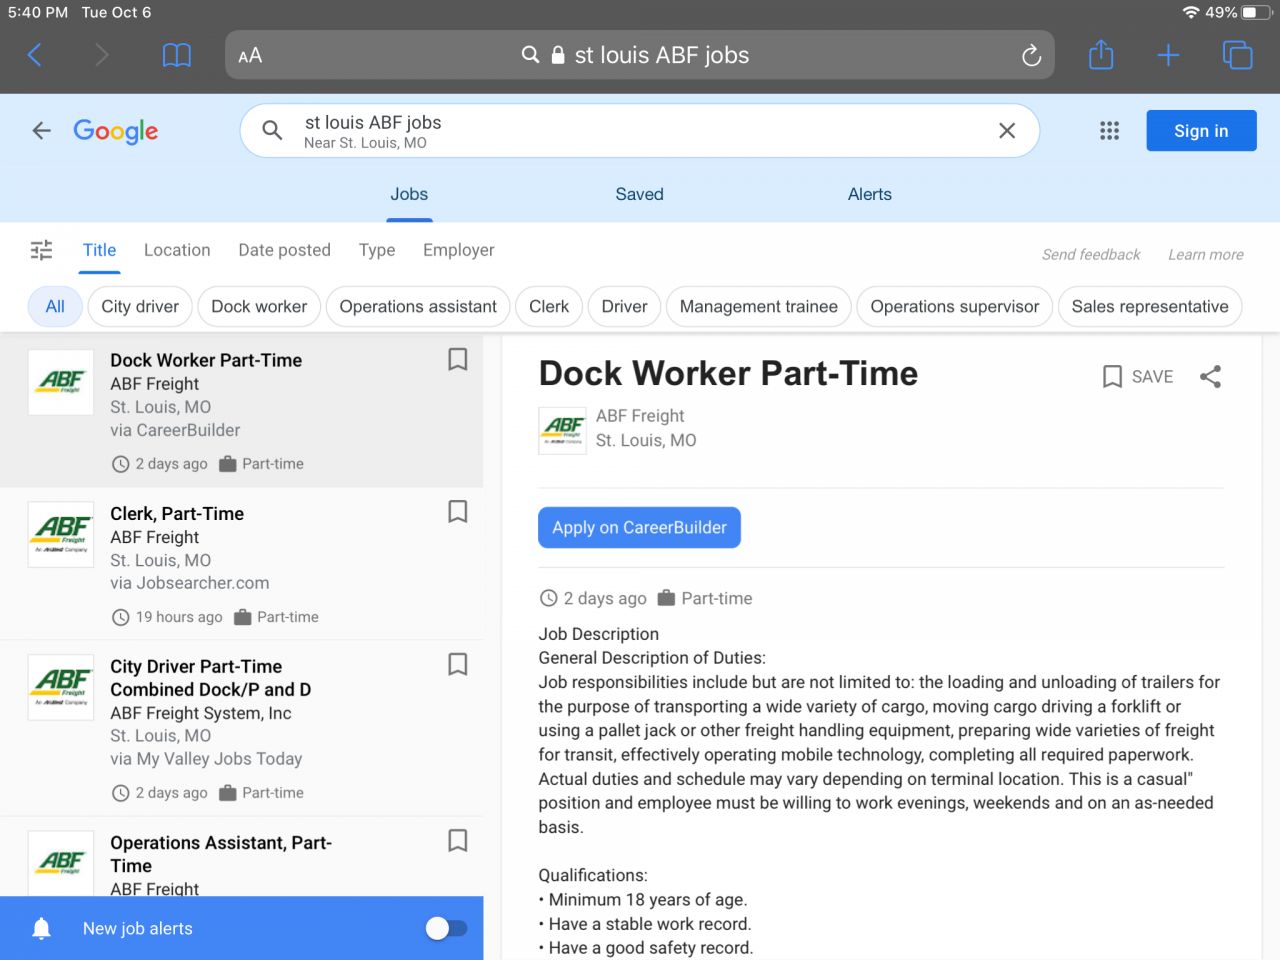The width and height of the screenshot is (1280, 960).
Task: Click '19 hours ago' posting time
Action: pyautogui.click(x=179, y=617)
